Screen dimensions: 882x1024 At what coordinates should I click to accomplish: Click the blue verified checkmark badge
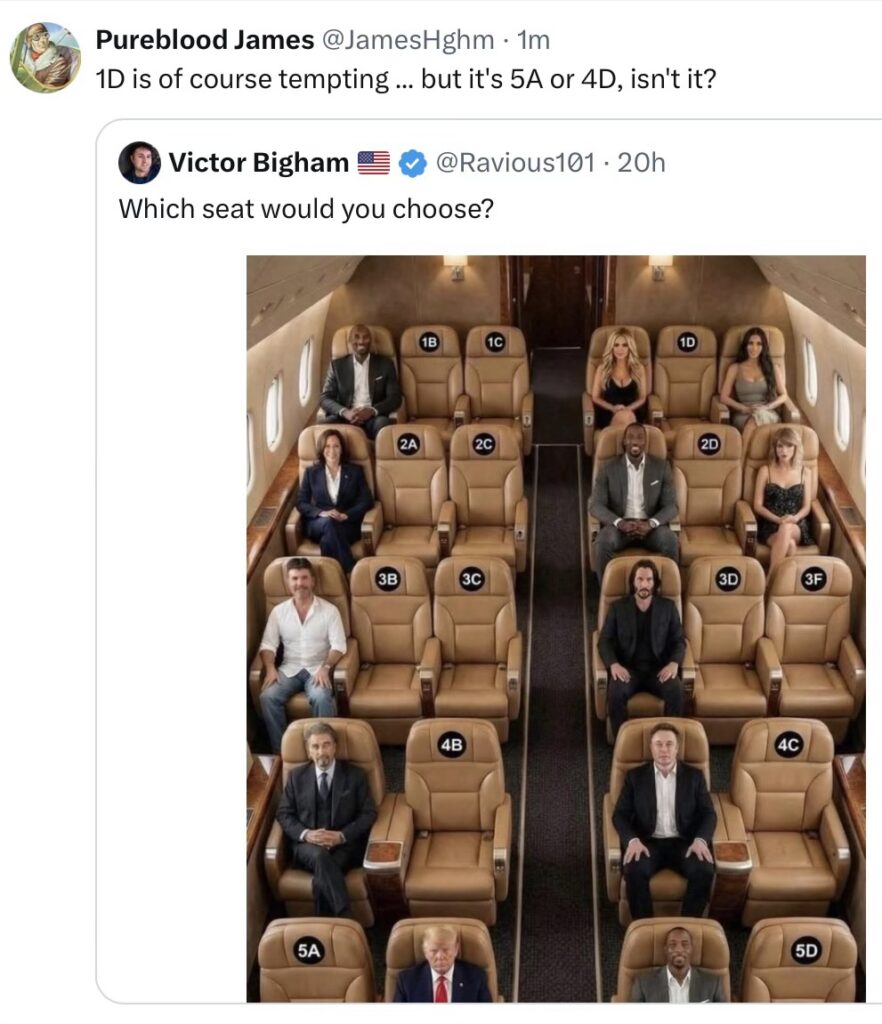[413, 162]
